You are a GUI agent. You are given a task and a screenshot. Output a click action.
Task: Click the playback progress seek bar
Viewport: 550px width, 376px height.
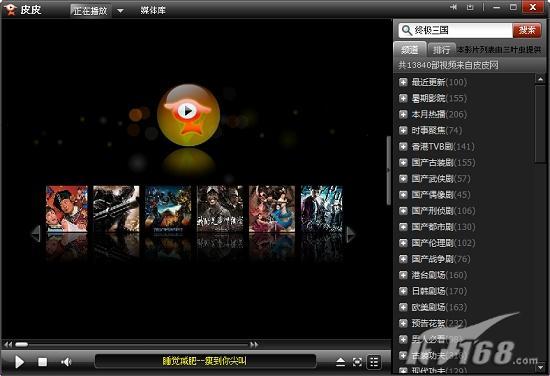(x=132, y=345)
